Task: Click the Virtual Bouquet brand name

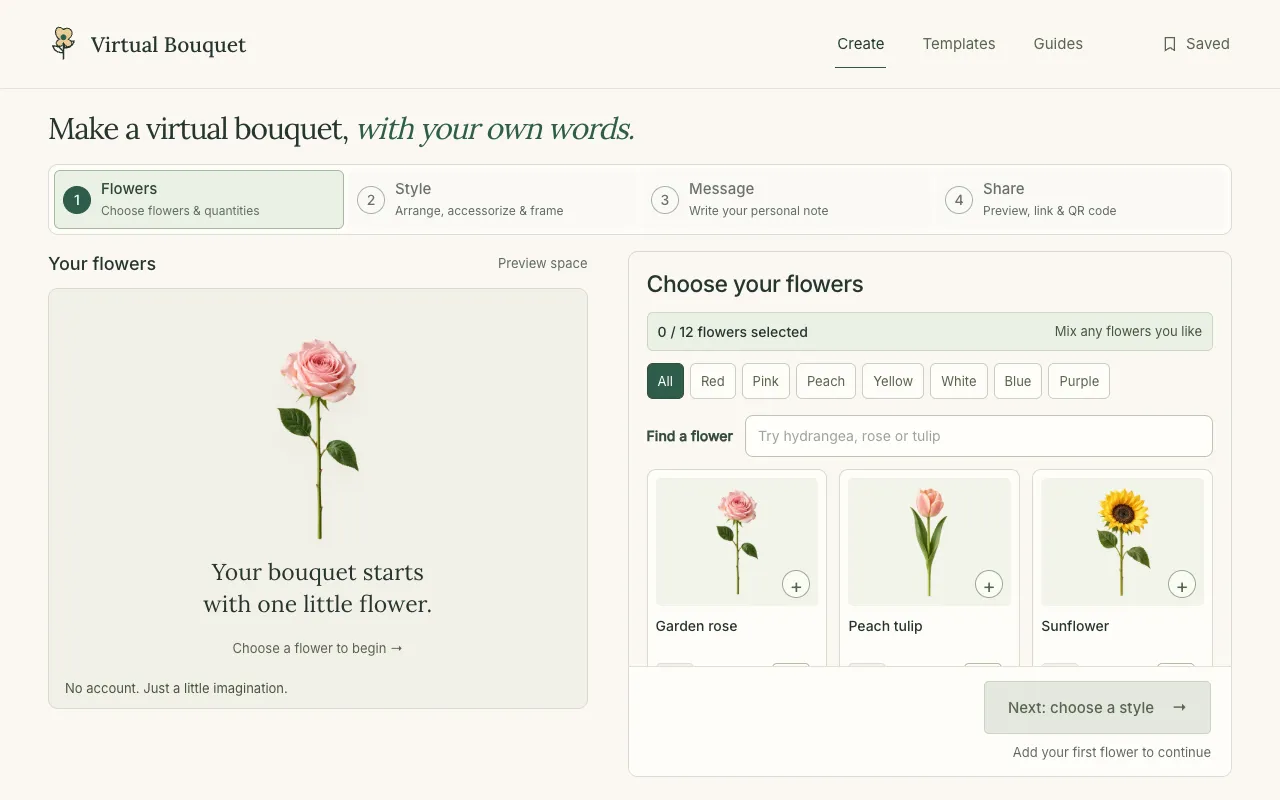Action: (168, 45)
